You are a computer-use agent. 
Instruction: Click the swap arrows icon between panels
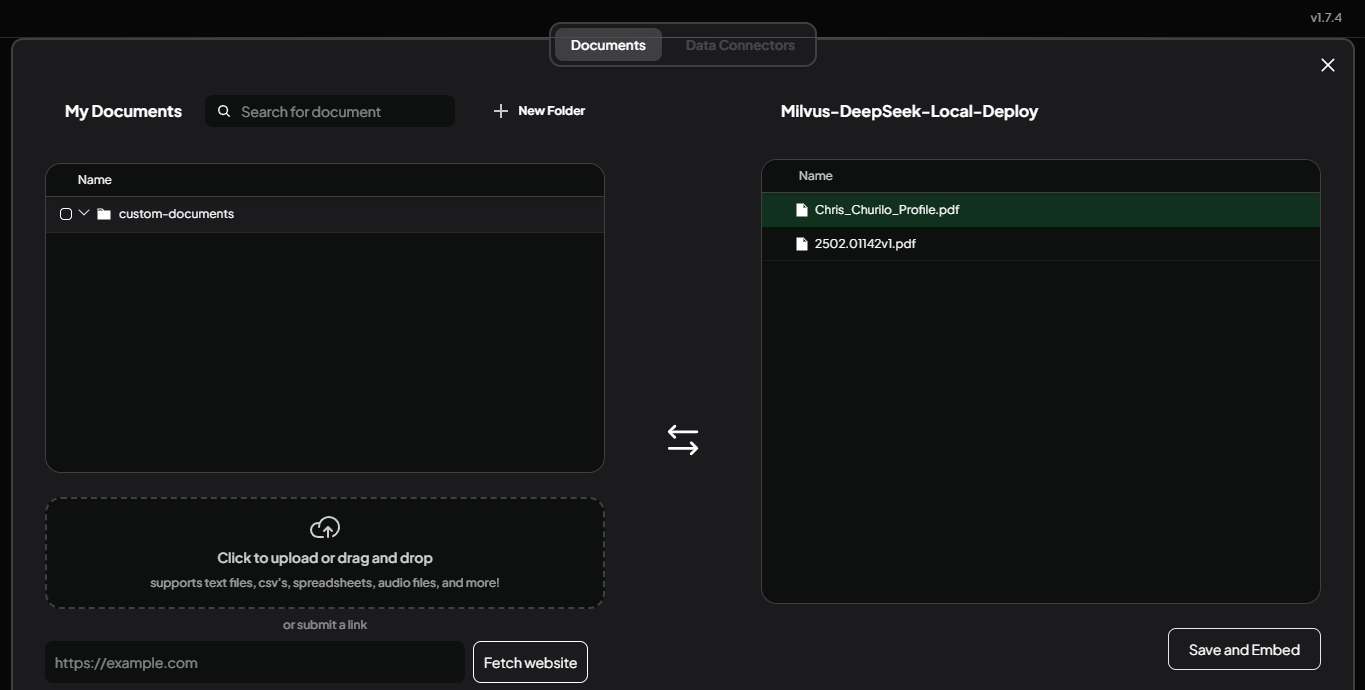tap(683, 440)
